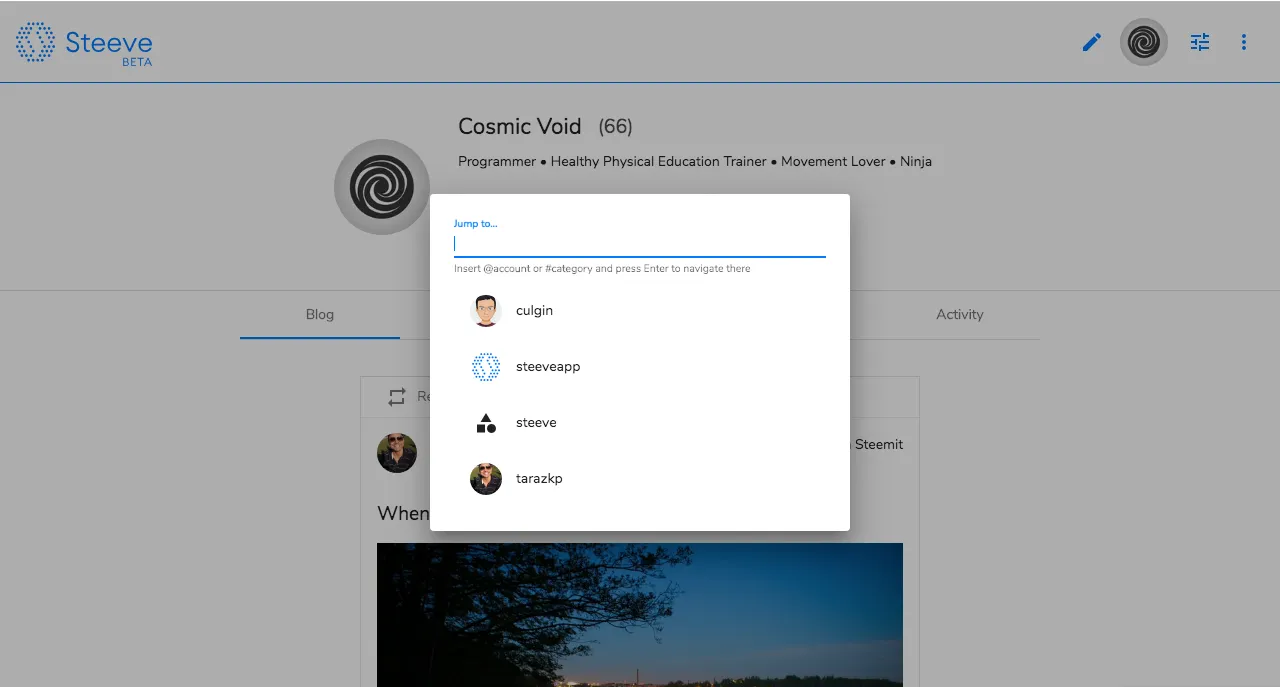Image resolution: width=1280 pixels, height=687 pixels.
Task: Click tarazkp's photo avatar in dialog
Action: coord(486,479)
